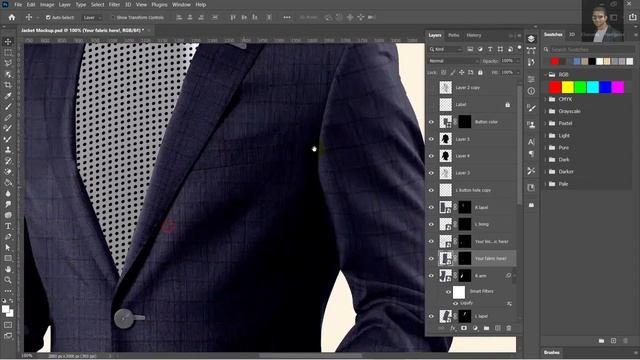The width and height of the screenshot is (640, 360).
Task: Toggle visibility of the Liquify filter
Action: coord(455,303)
